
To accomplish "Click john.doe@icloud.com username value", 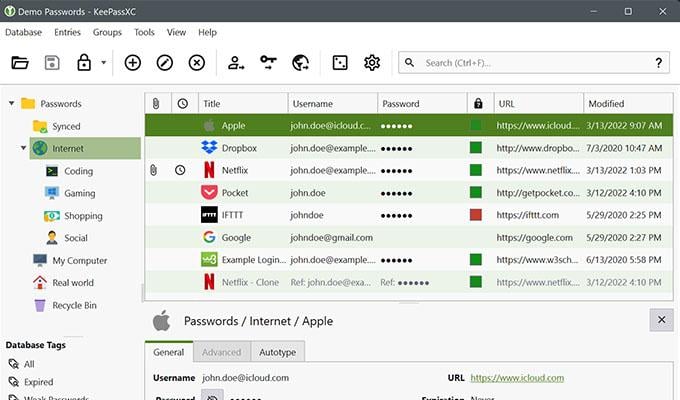I will click(245, 378).
